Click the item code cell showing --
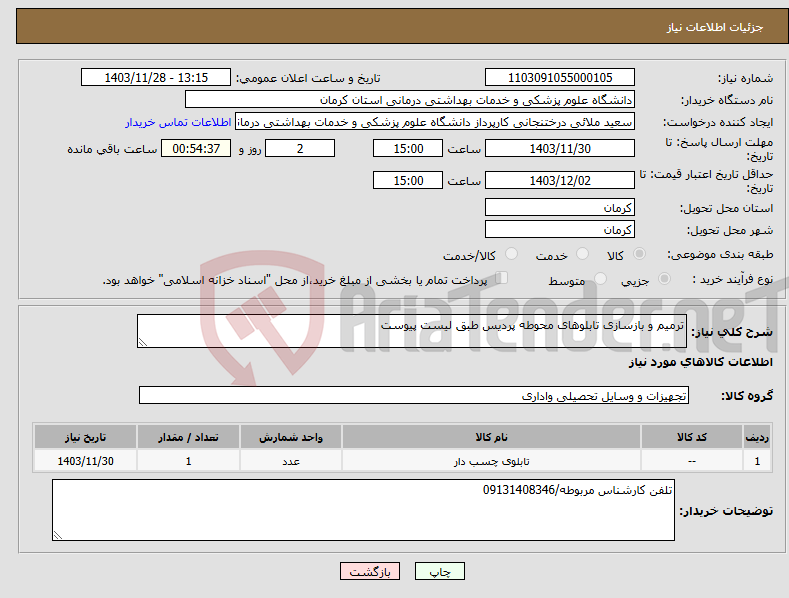This screenshot has height=598, width=789. pos(691,461)
